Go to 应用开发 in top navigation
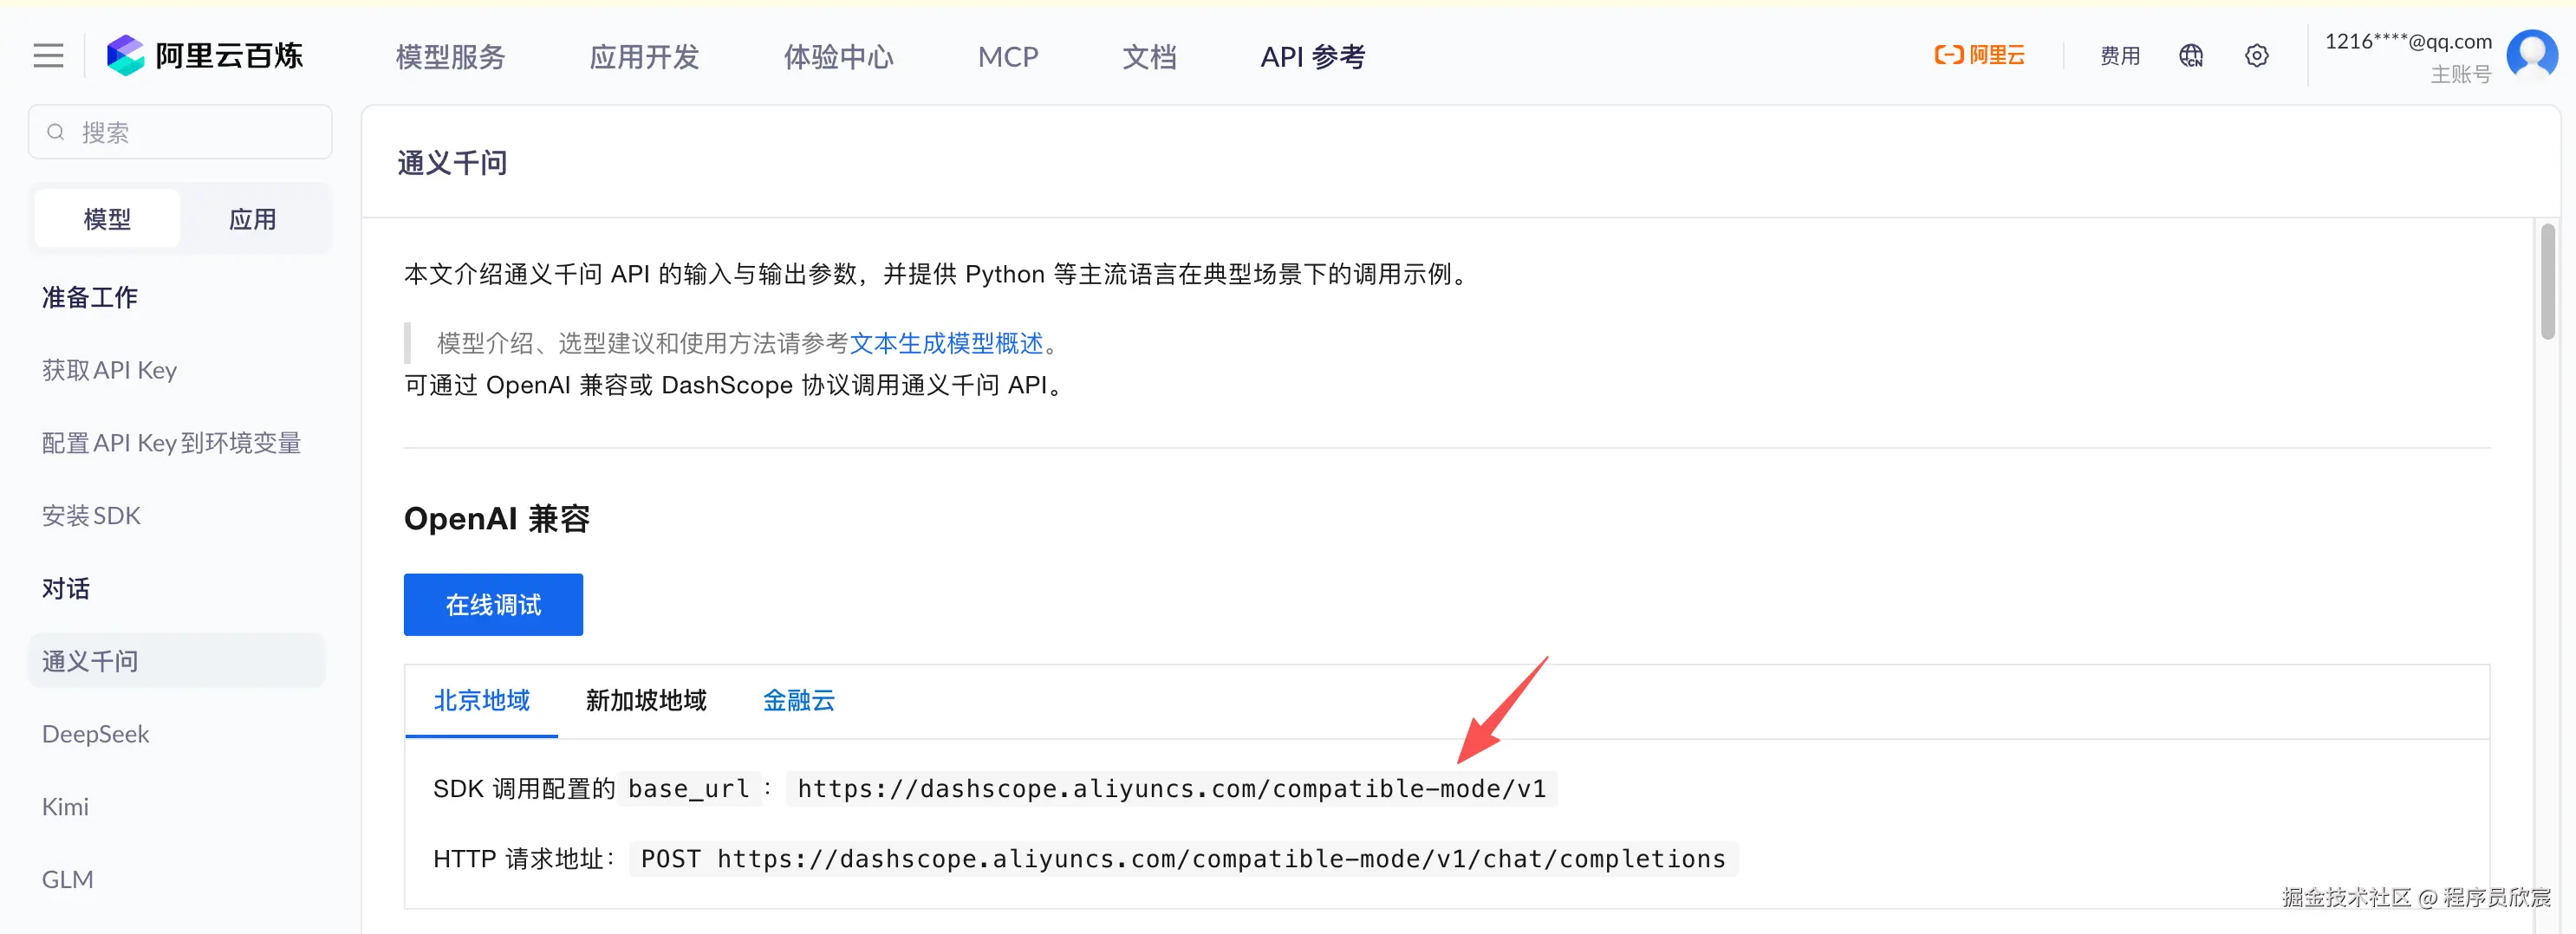This screenshot has width=2576, height=934. (x=644, y=57)
